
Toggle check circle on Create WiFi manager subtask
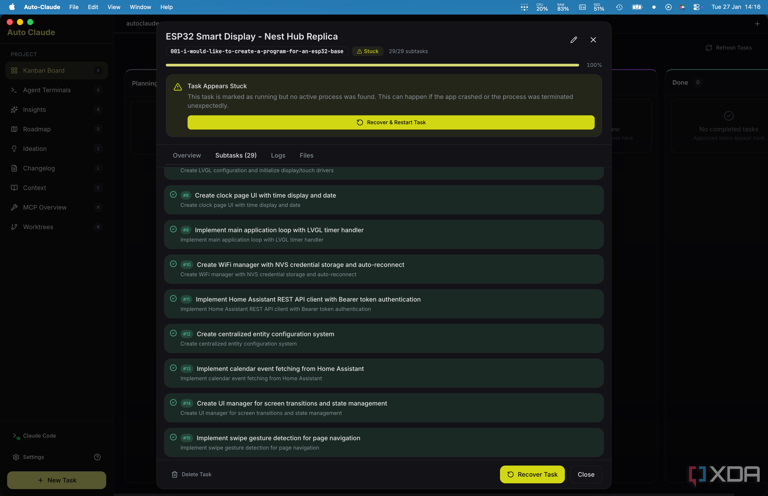173,264
